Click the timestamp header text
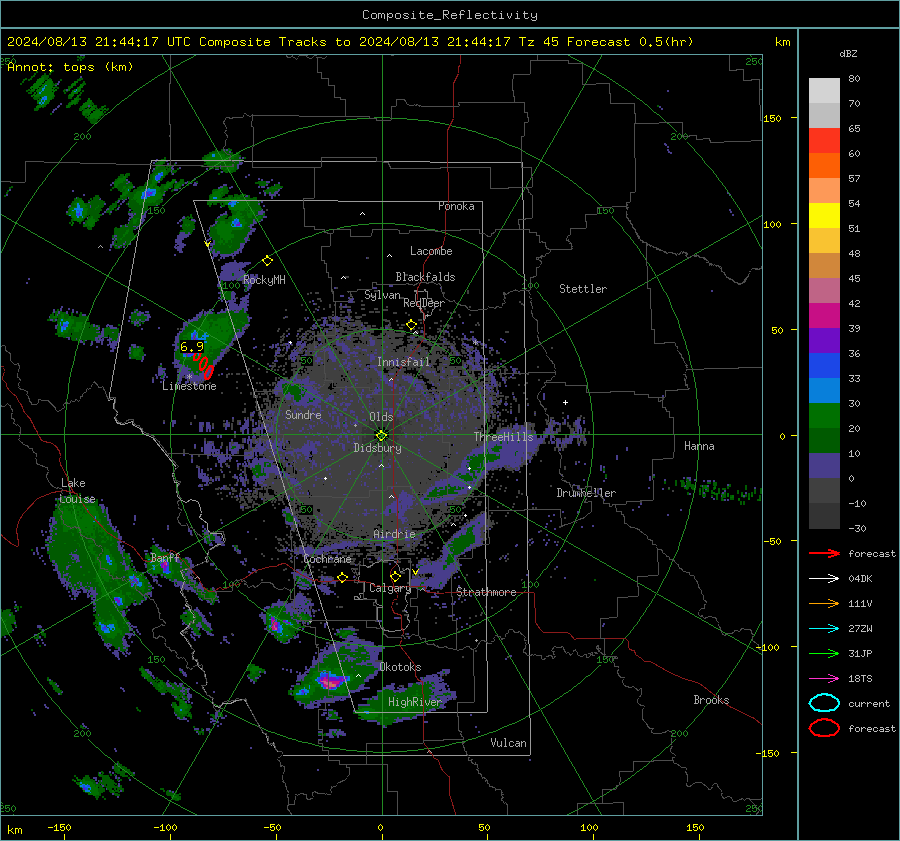The height and width of the screenshot is (841, 900). click(350, 42)
